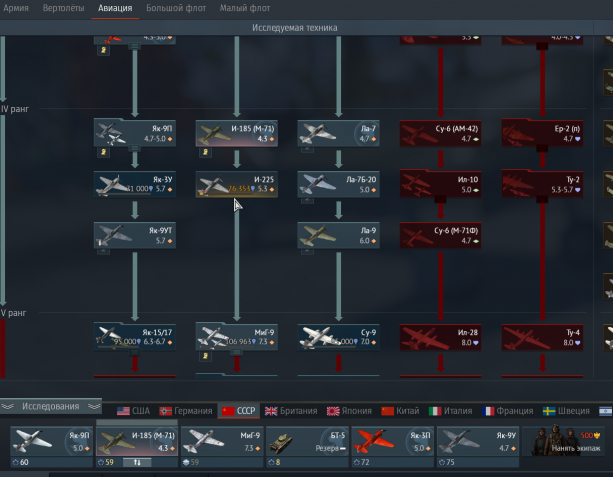Choose the Швеция nation flag
The width and height of the screenshot is (613, 477).
(566, 411)
